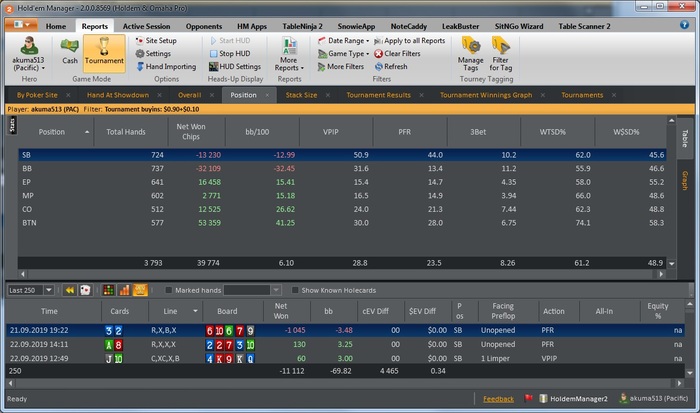This screenshot has height=413, width=700.
Task: Open Site Setup options
Action: (156, 41)
